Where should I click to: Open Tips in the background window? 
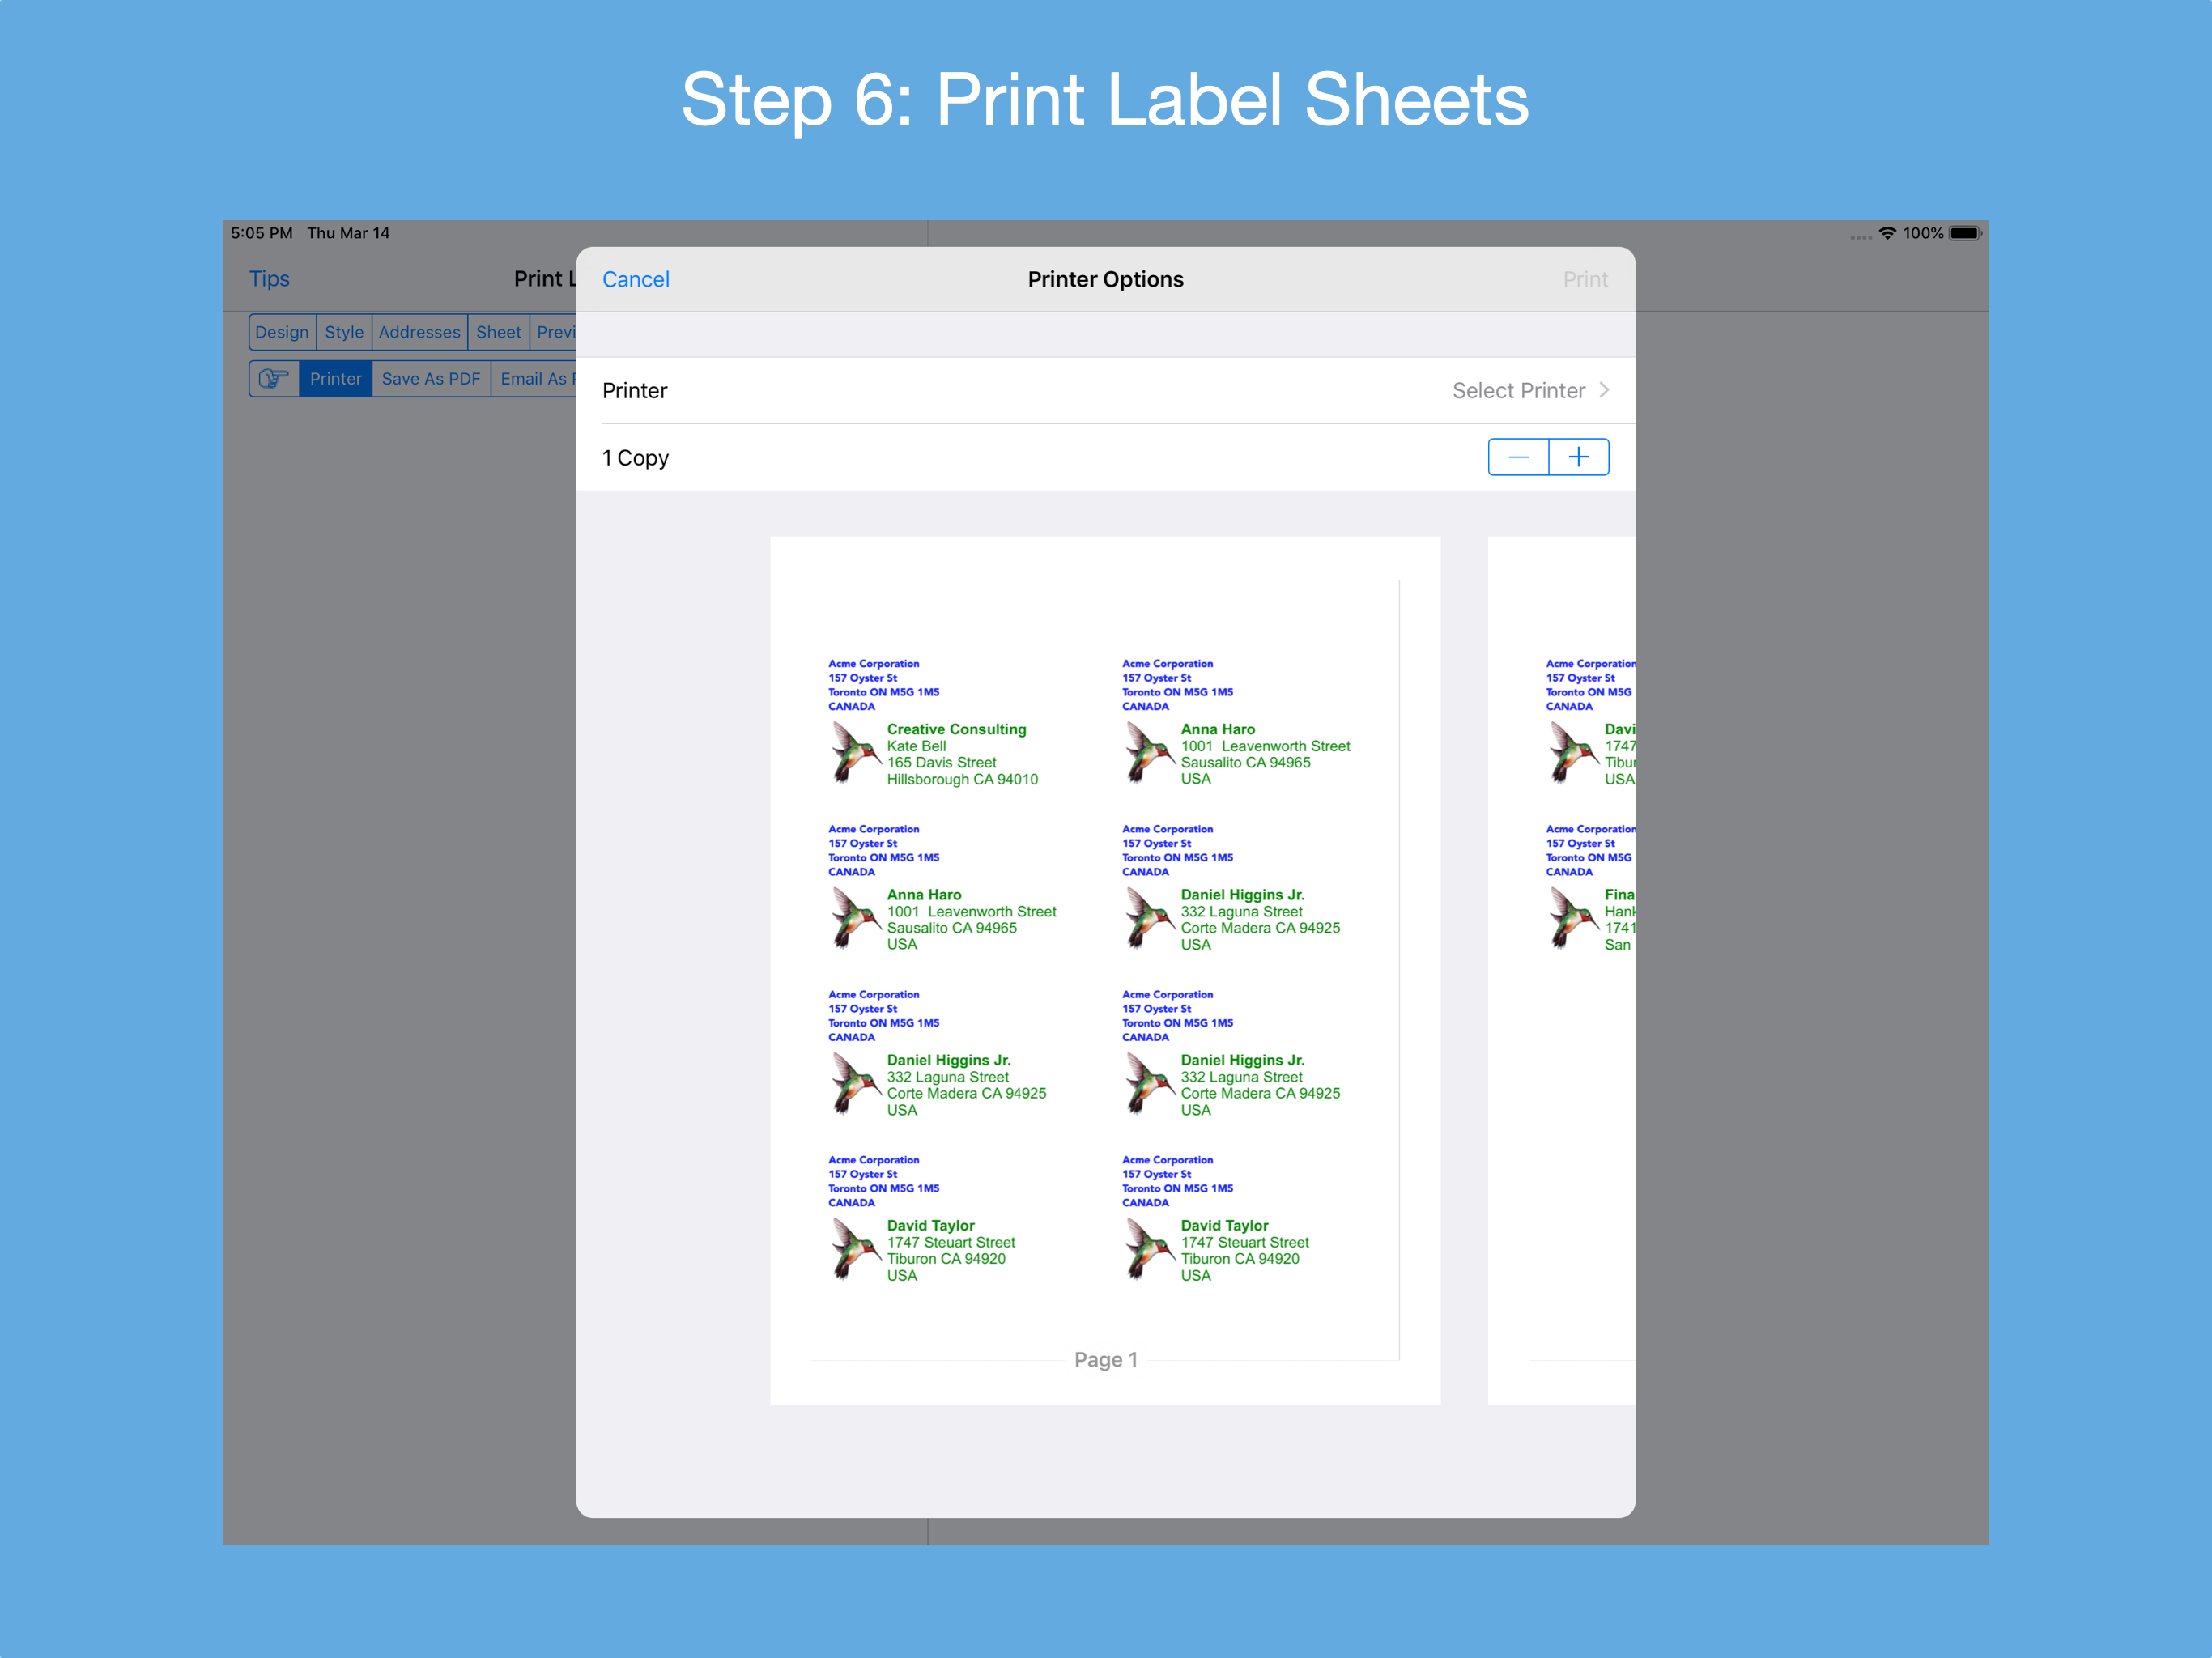coord(269,279)
